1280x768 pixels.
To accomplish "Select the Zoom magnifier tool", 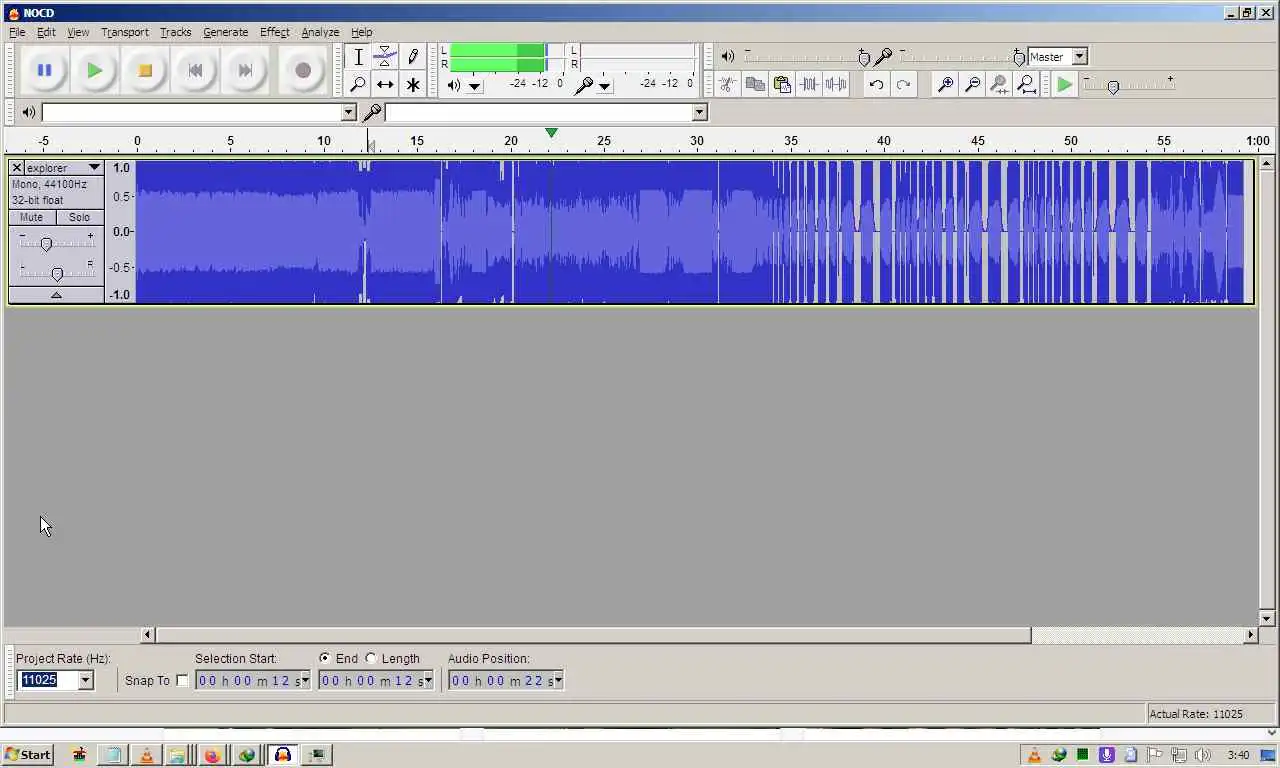I will click(x=358, y=84).
